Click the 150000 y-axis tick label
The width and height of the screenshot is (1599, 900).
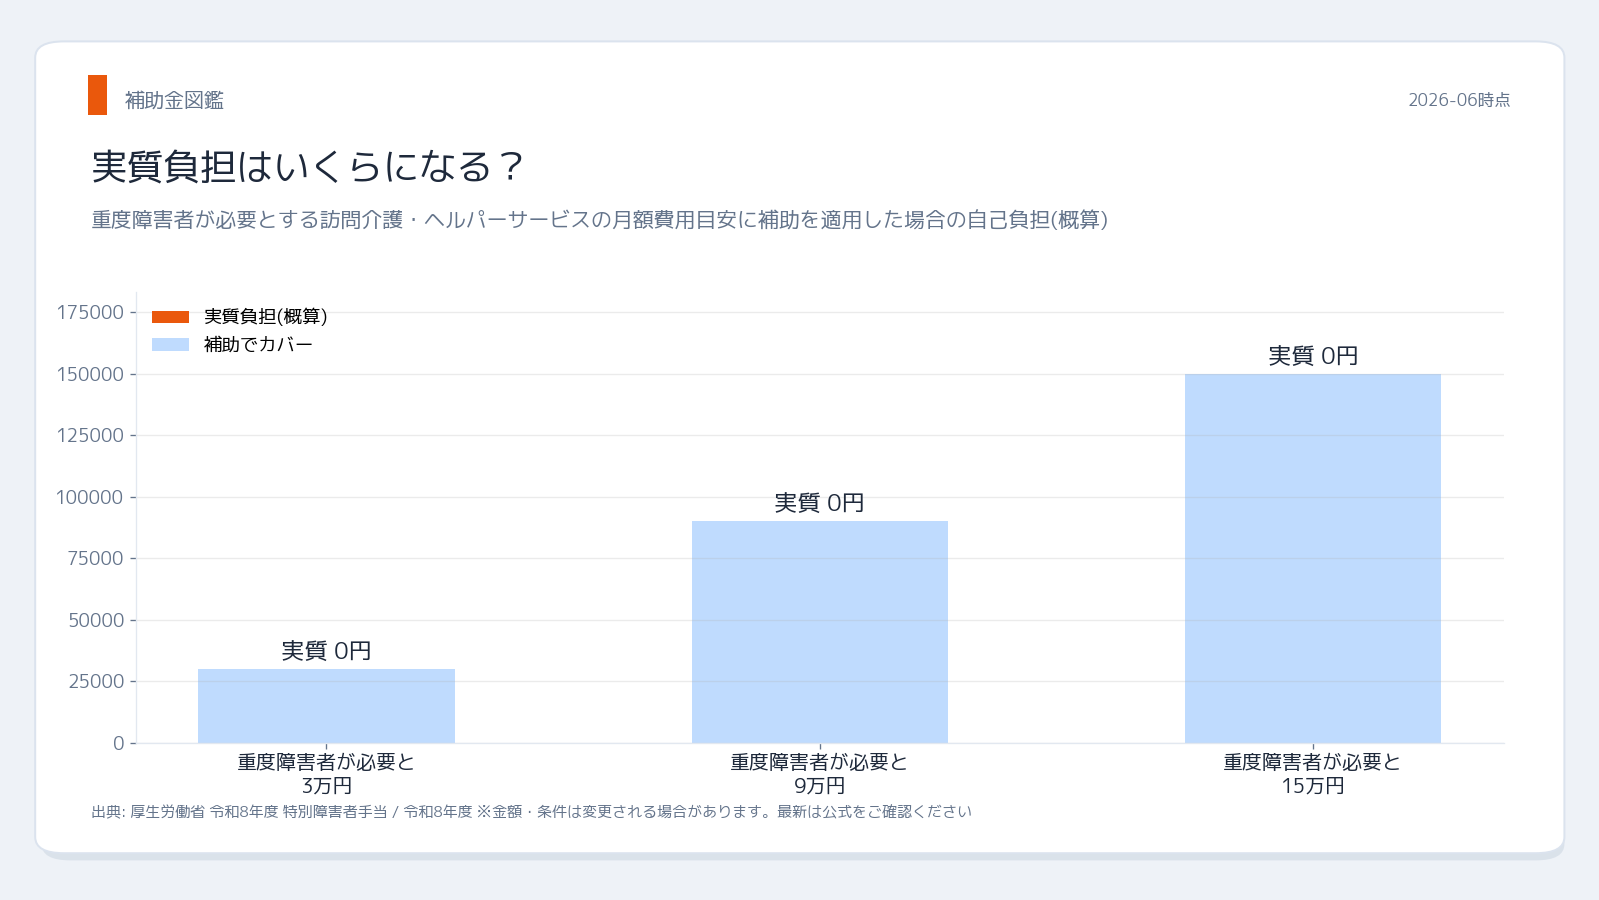90,374
